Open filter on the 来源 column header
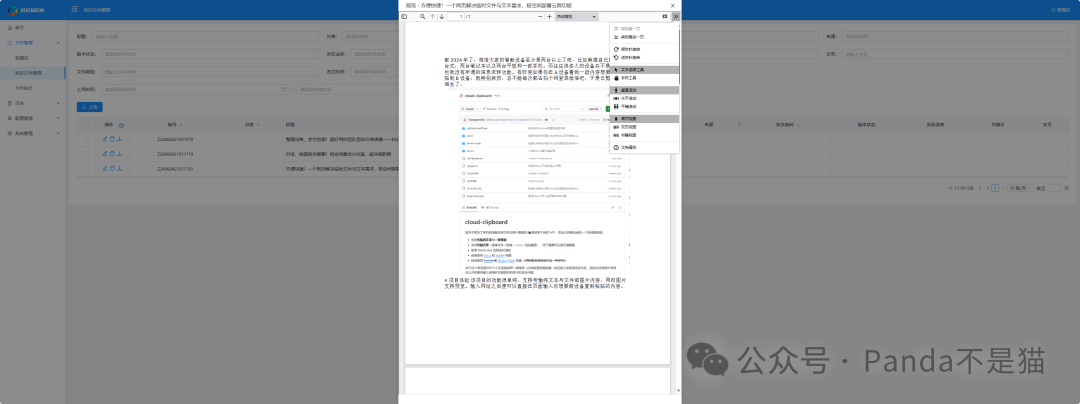Image resolution: width=1080 pixels, height=404 pixels. click(738, 125)
